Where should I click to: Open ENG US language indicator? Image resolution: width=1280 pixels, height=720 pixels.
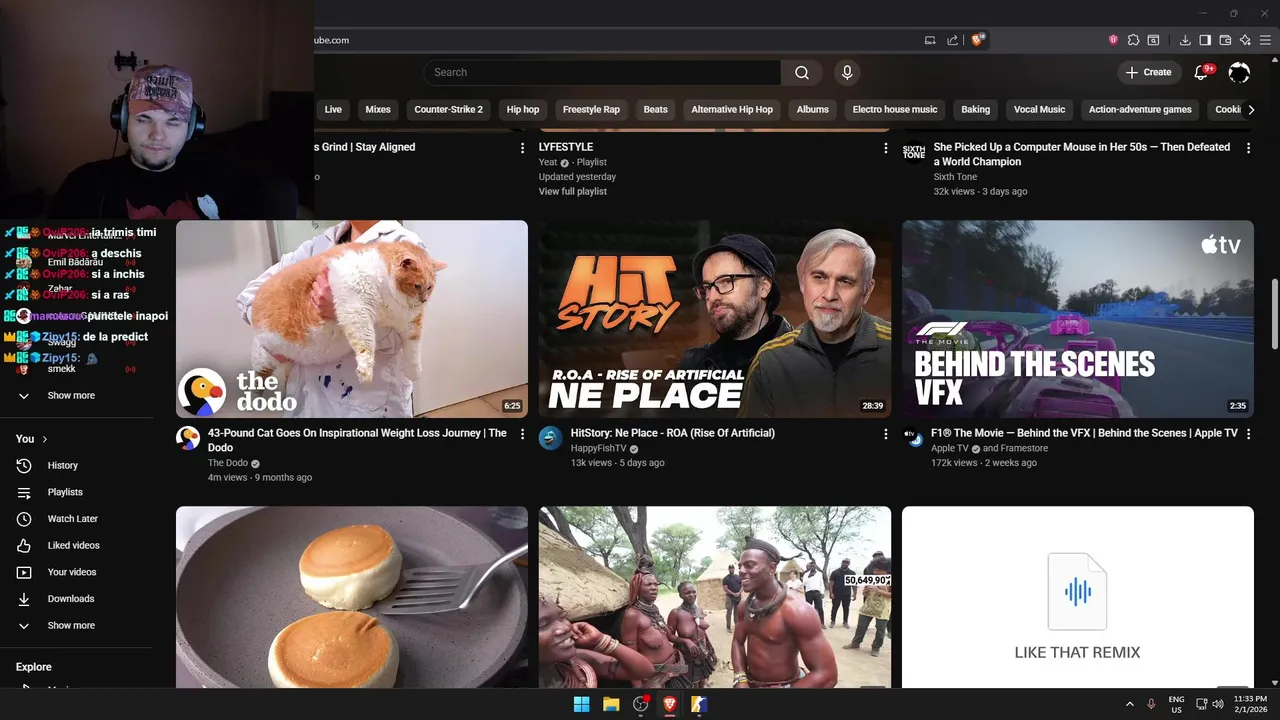(x=1176, y=704)
